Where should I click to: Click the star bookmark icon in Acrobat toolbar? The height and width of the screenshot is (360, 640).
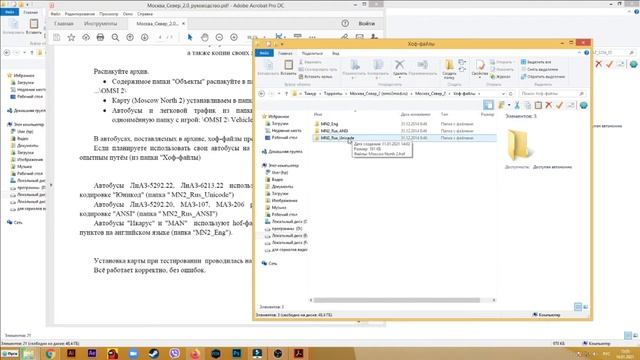tap(71, 38)
